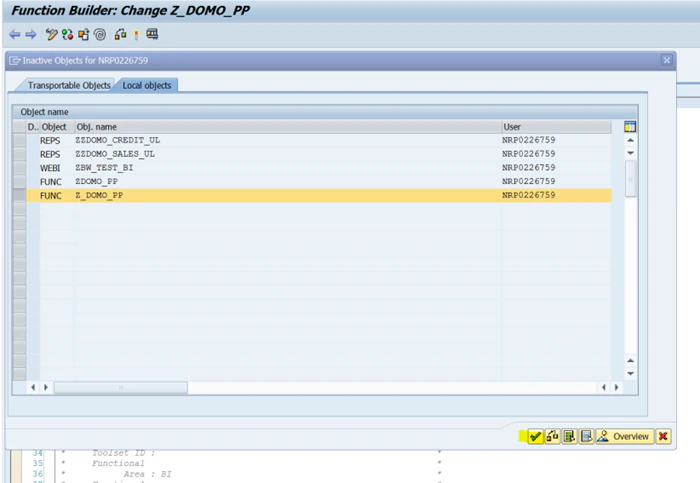Select the row marker for ZDOMO_PP
Viewport: 700px width, 483px height.
(19, 182)
